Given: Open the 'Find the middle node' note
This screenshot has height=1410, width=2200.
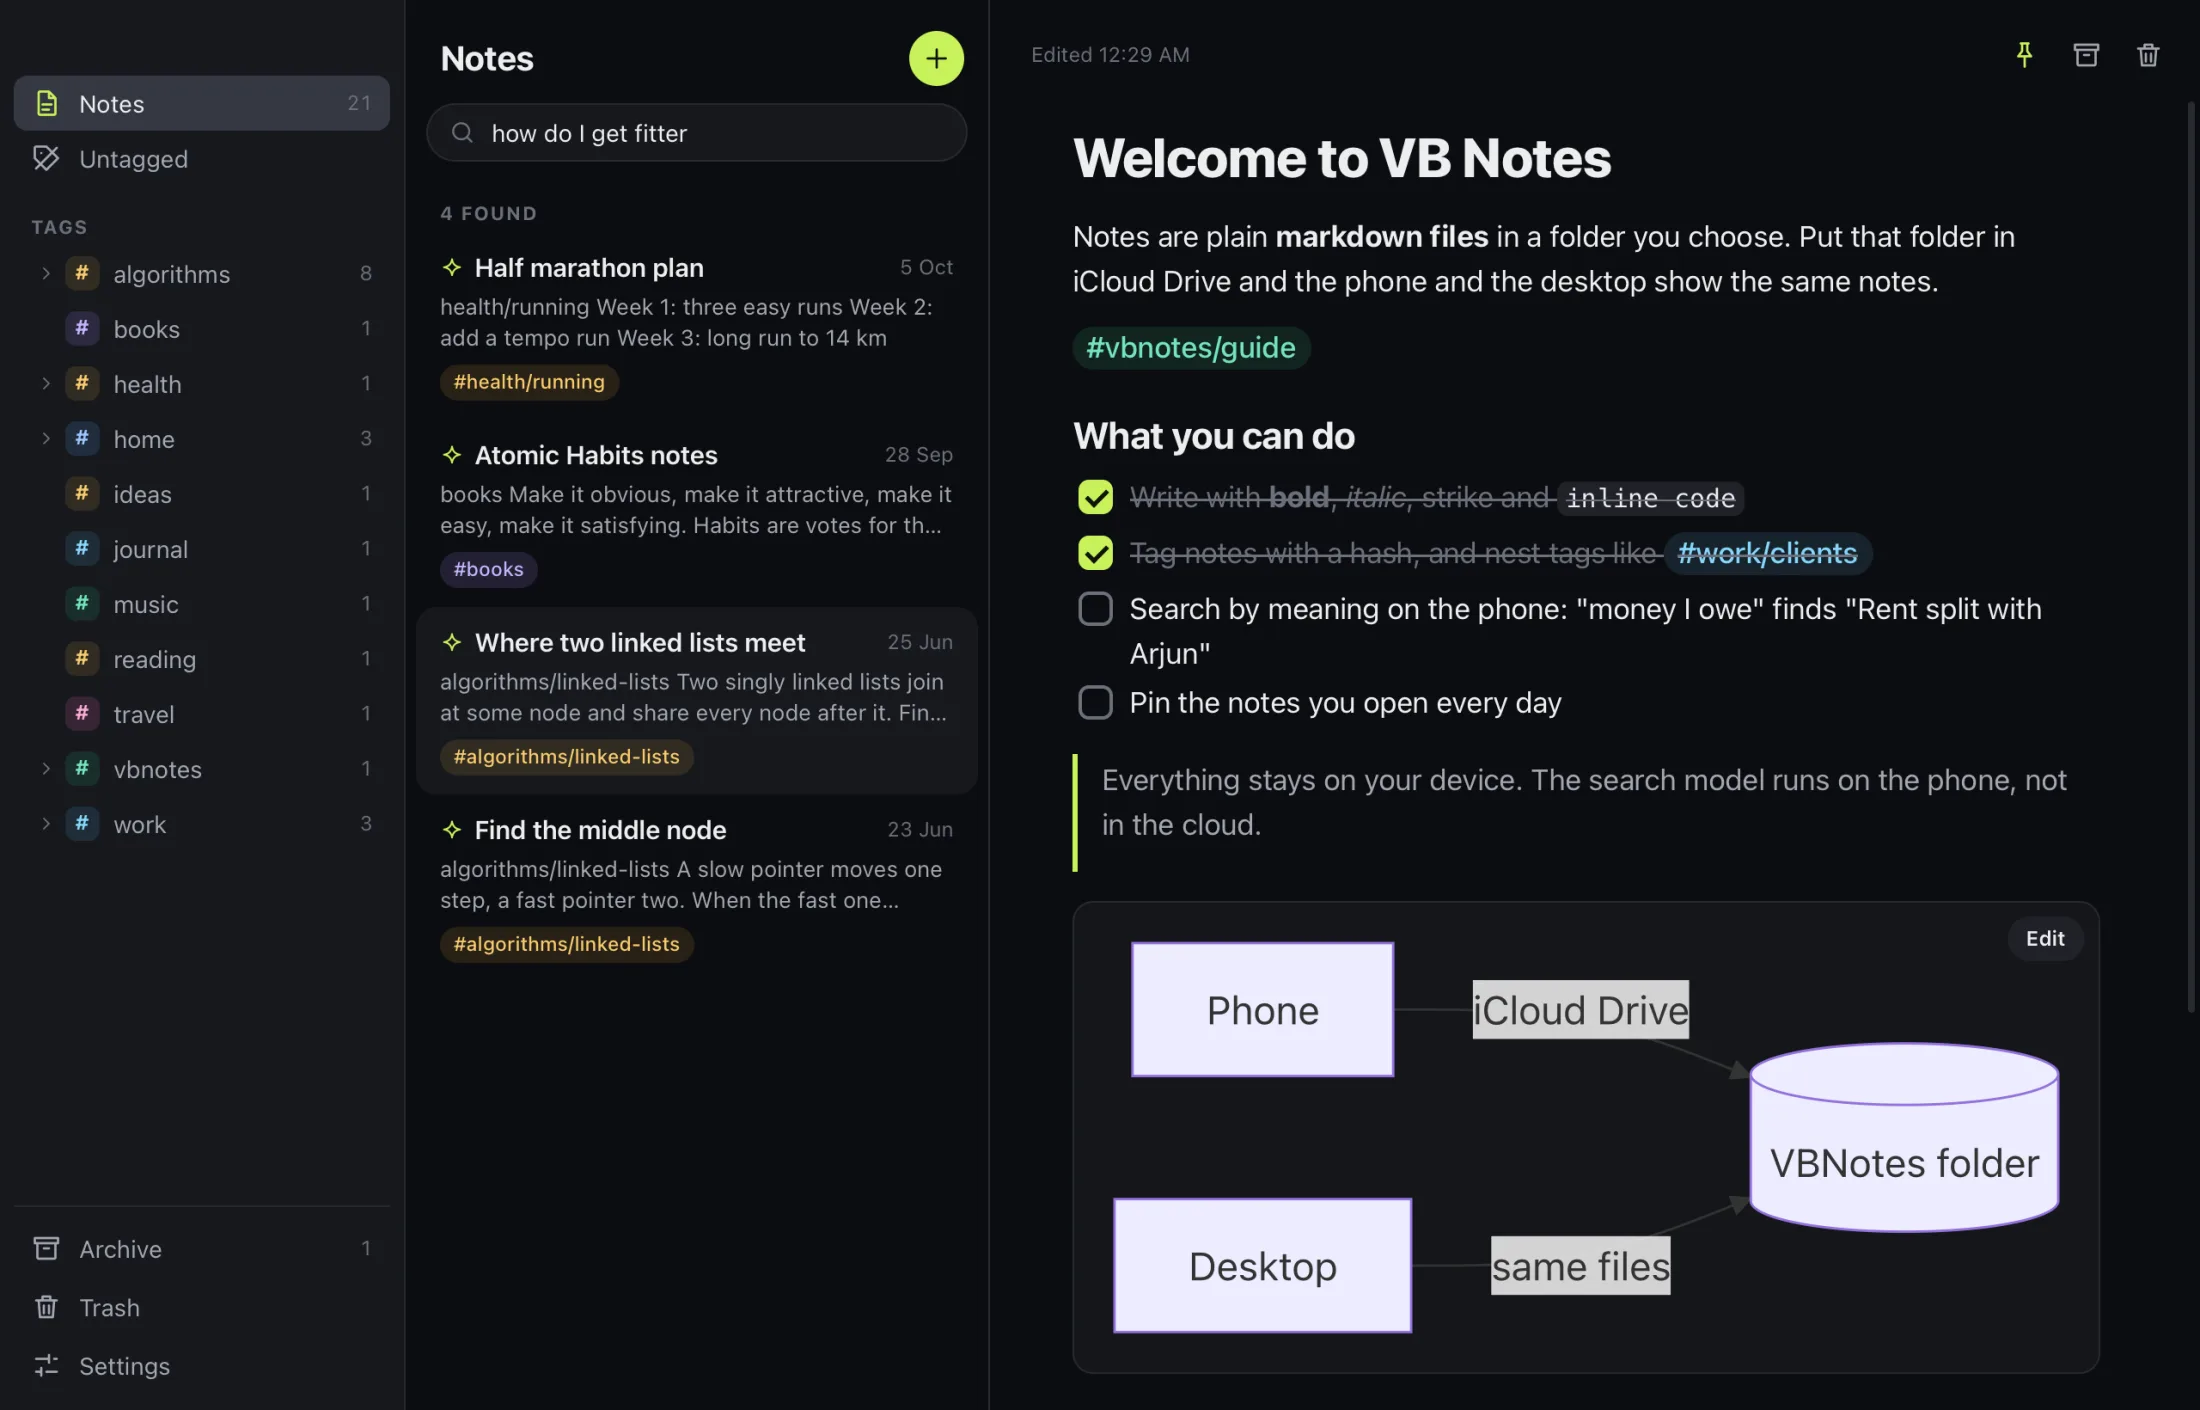Looking at the screenshot, I should [696, 888].
